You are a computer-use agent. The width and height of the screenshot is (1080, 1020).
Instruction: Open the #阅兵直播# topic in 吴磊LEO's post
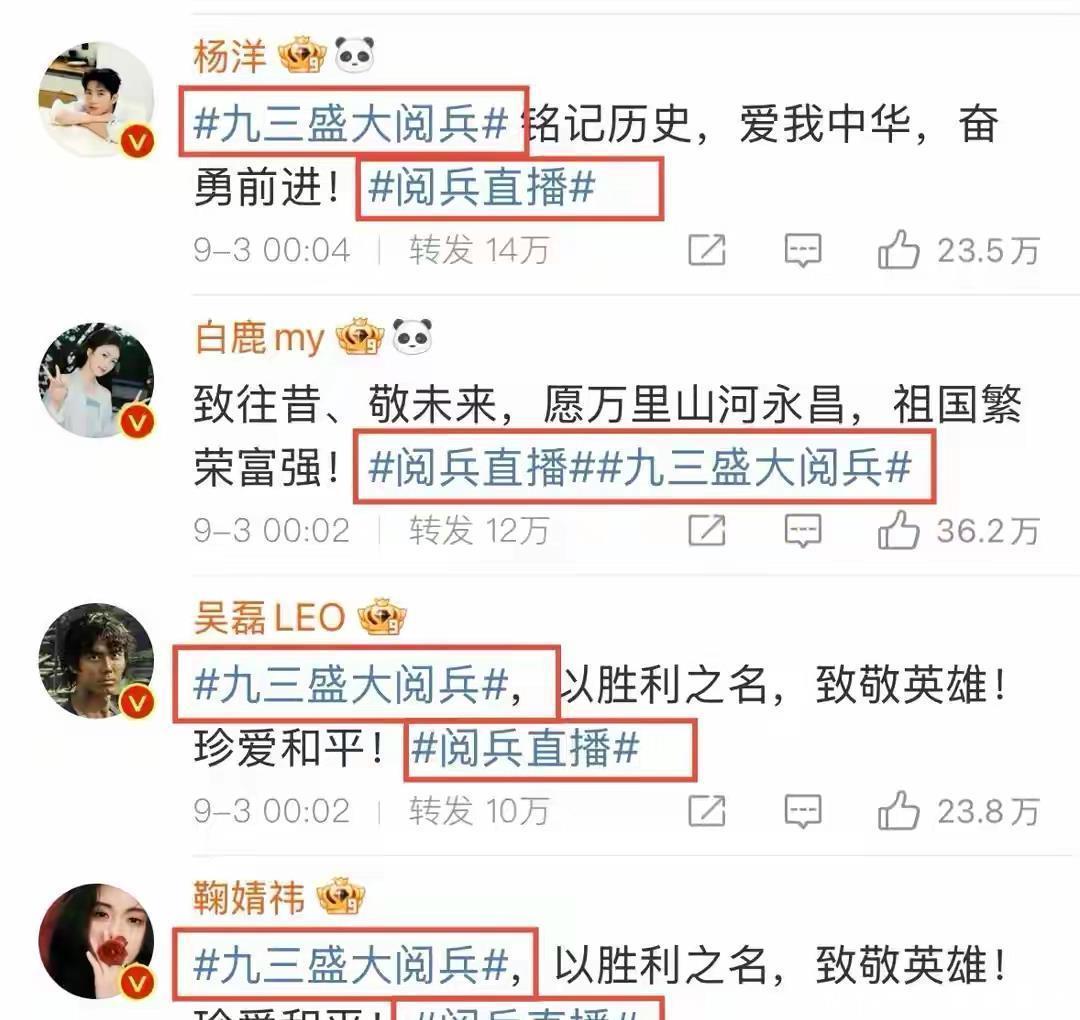pyautogui.click(x=525, y=749)
